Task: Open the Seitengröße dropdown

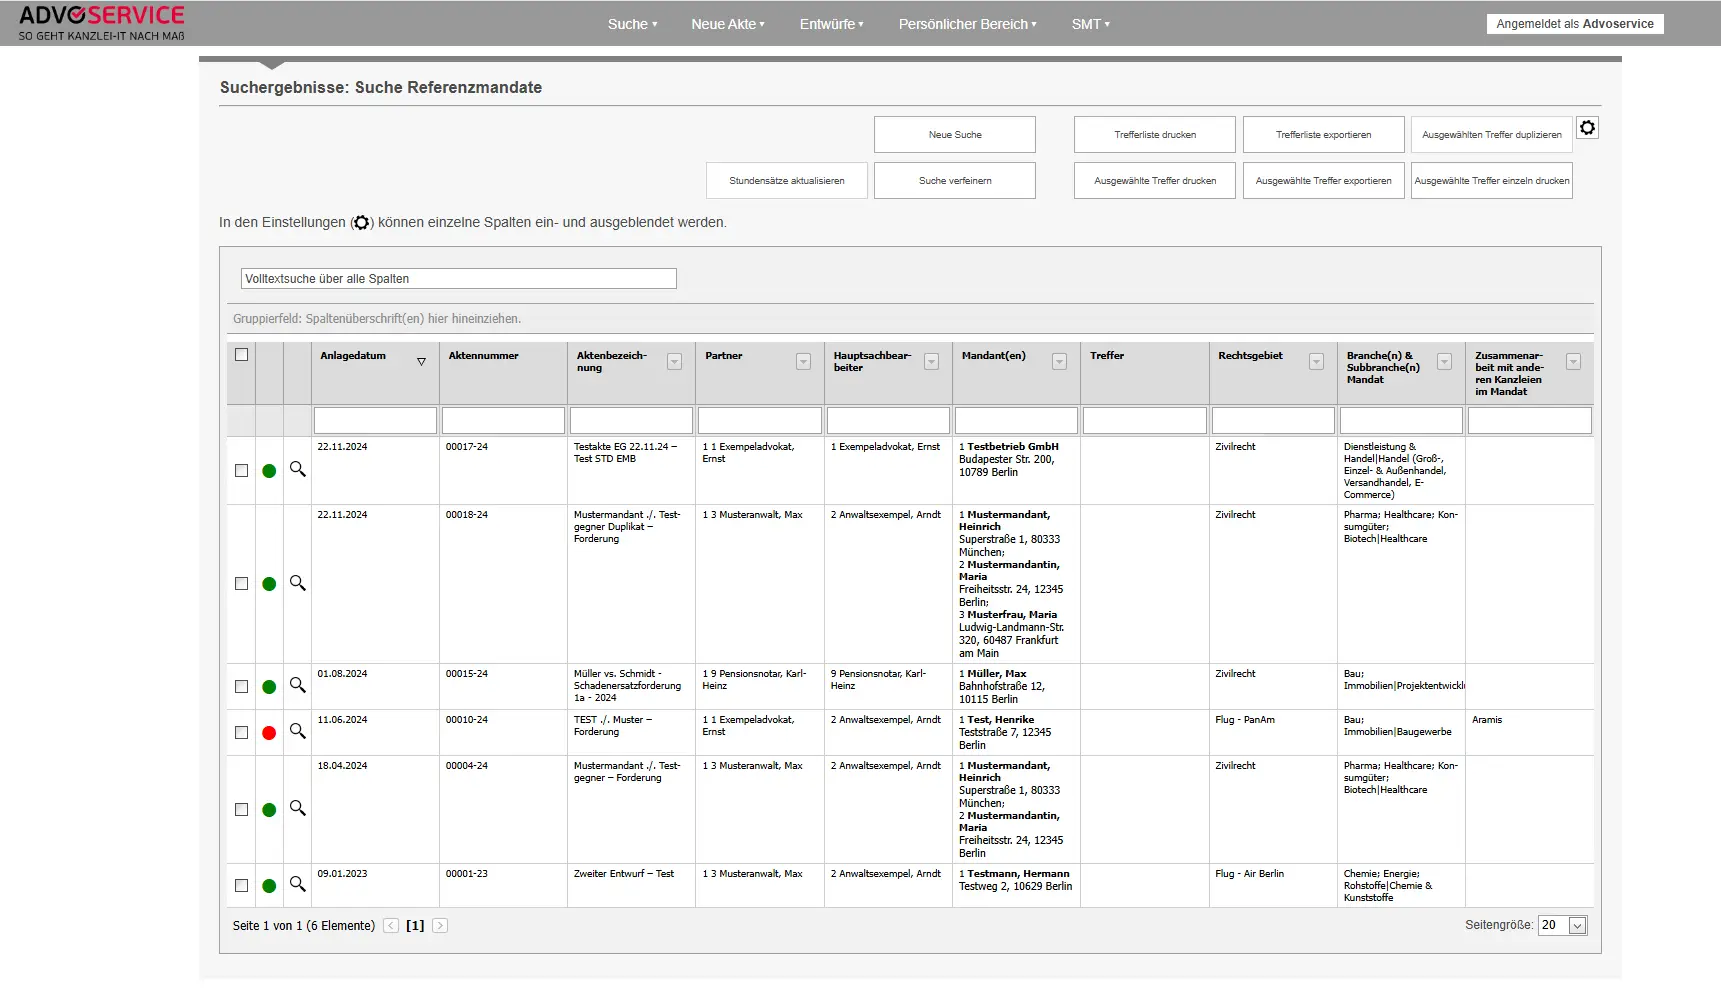Action: [x=1577, y=926]
